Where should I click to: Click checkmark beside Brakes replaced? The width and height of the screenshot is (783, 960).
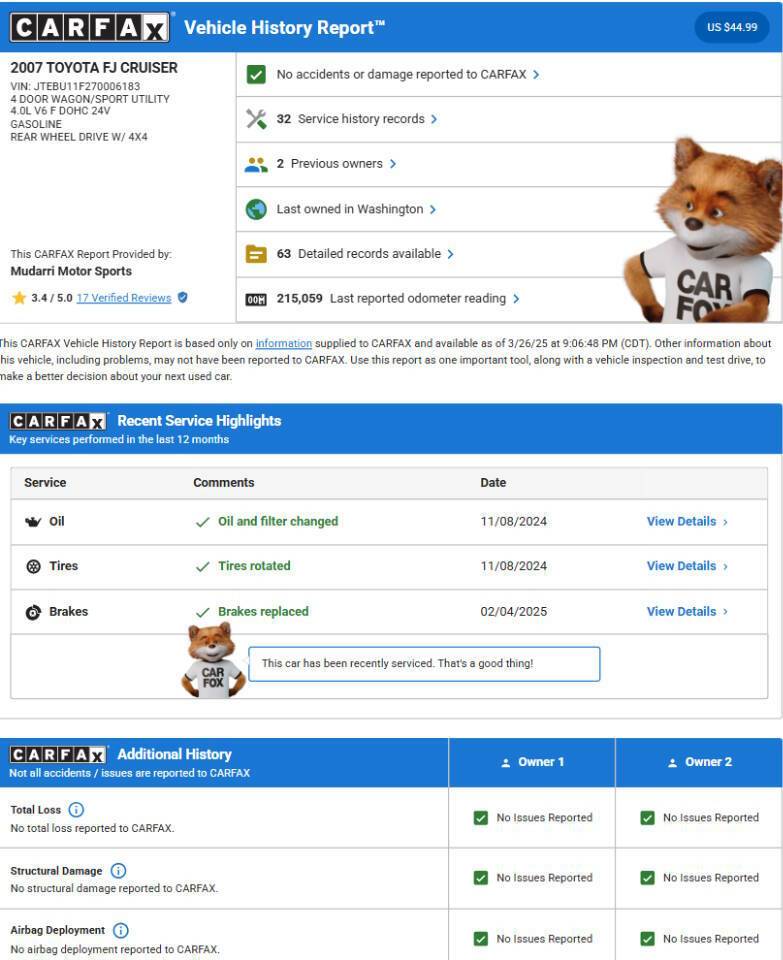[x=203, y=612]
